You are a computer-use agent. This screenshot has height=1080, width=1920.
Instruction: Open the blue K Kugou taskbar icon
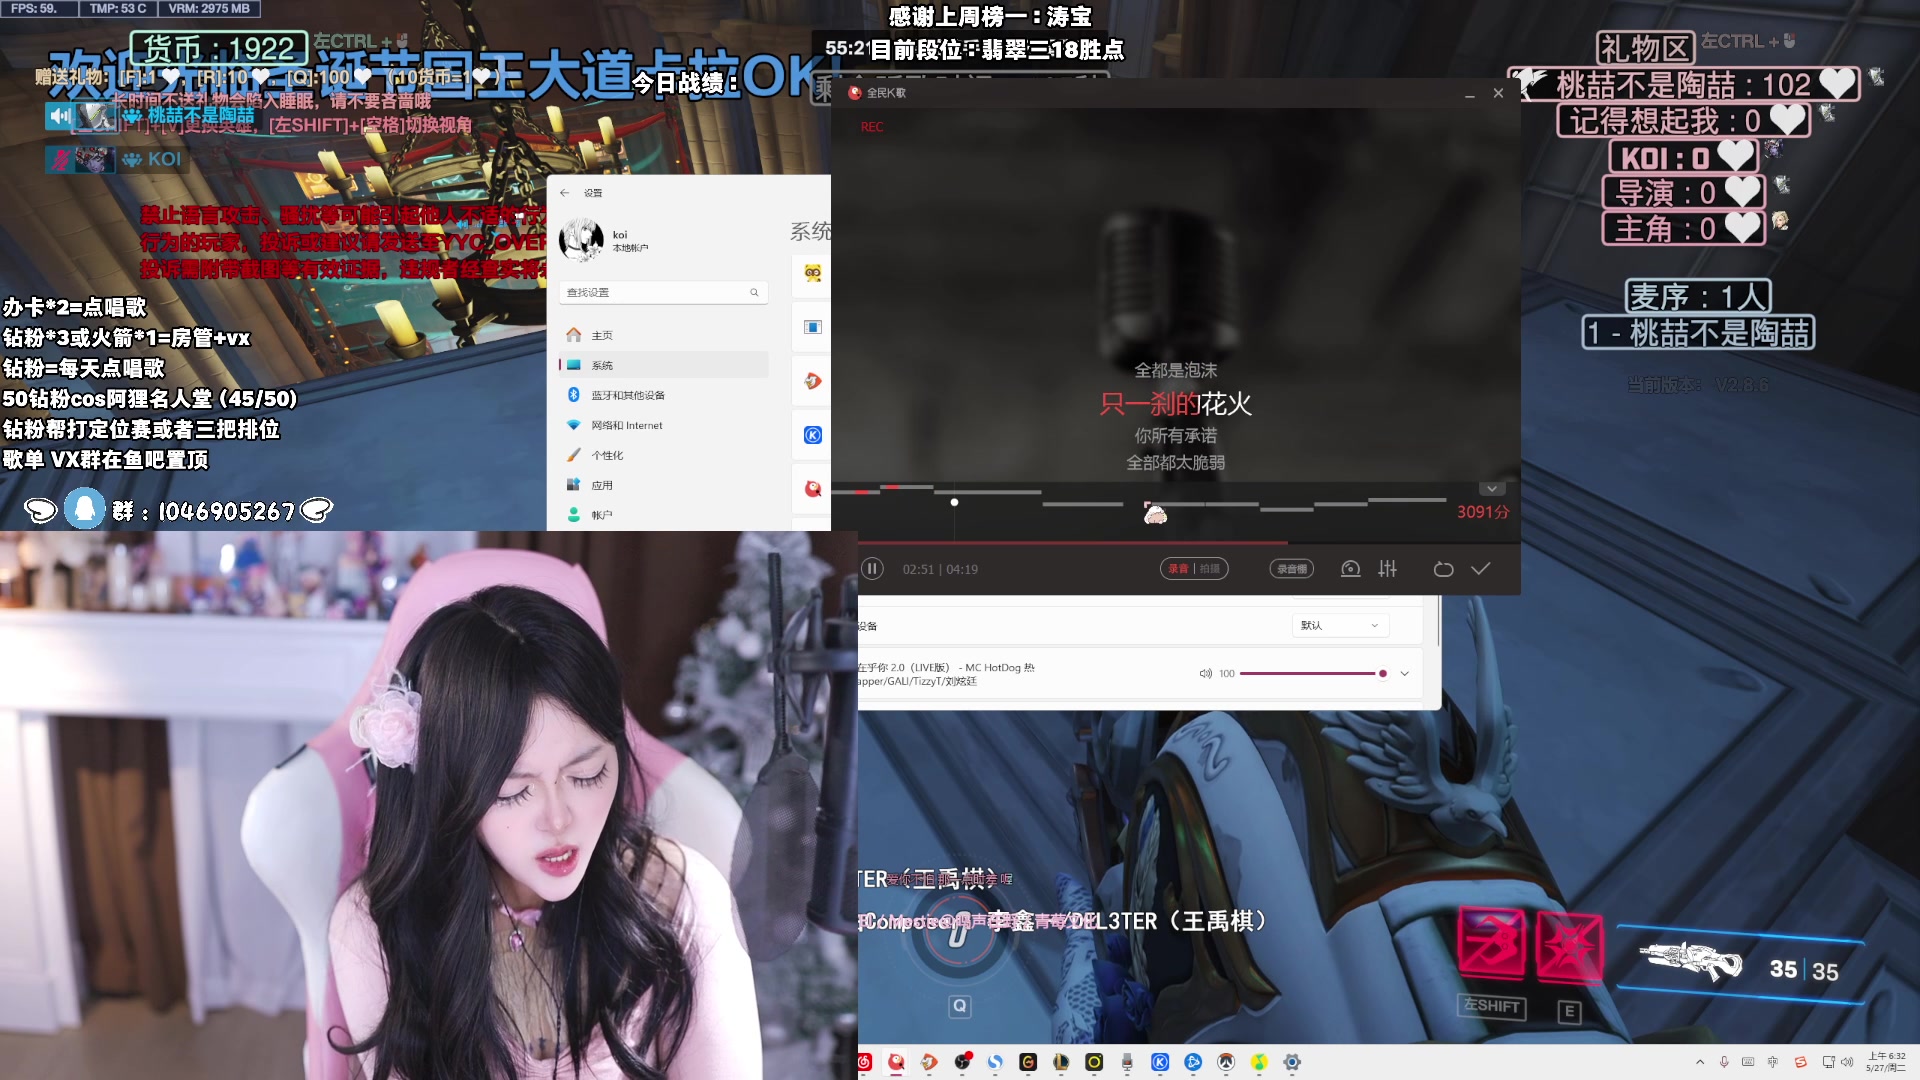point(1160,1062)
